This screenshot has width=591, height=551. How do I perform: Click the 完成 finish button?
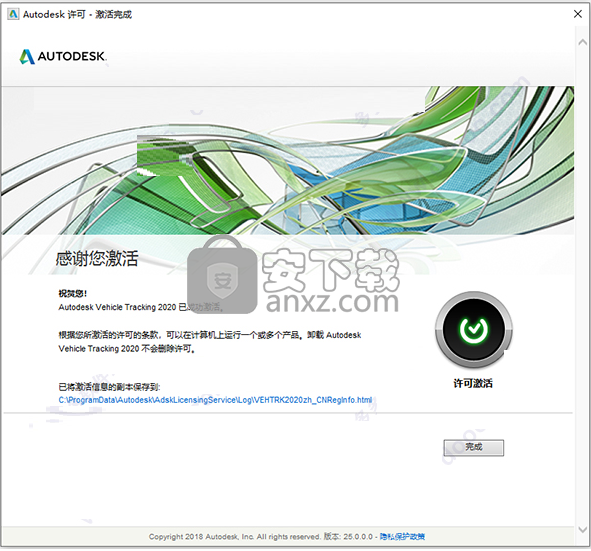coord(473,447)
